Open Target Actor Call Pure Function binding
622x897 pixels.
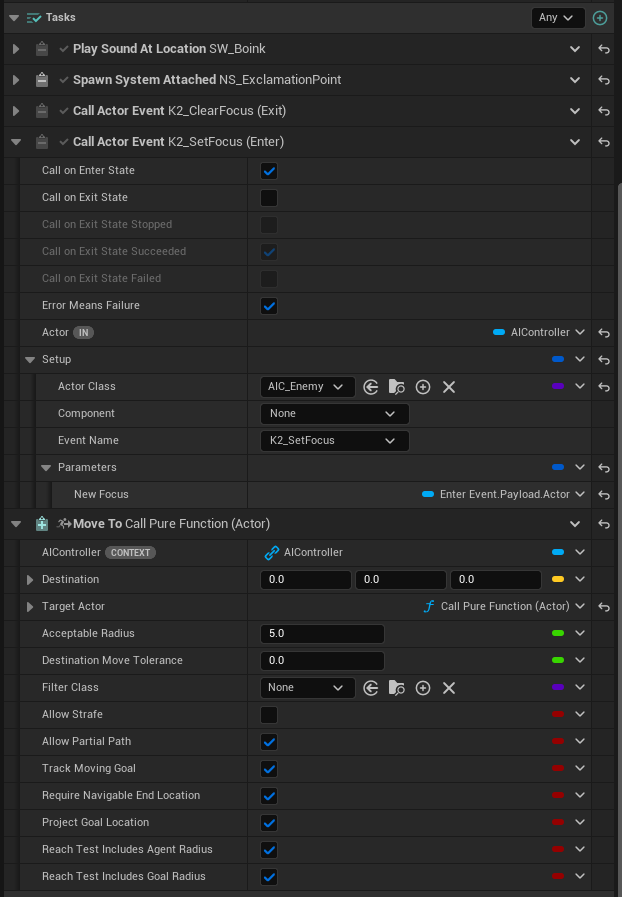pos(504,606)
